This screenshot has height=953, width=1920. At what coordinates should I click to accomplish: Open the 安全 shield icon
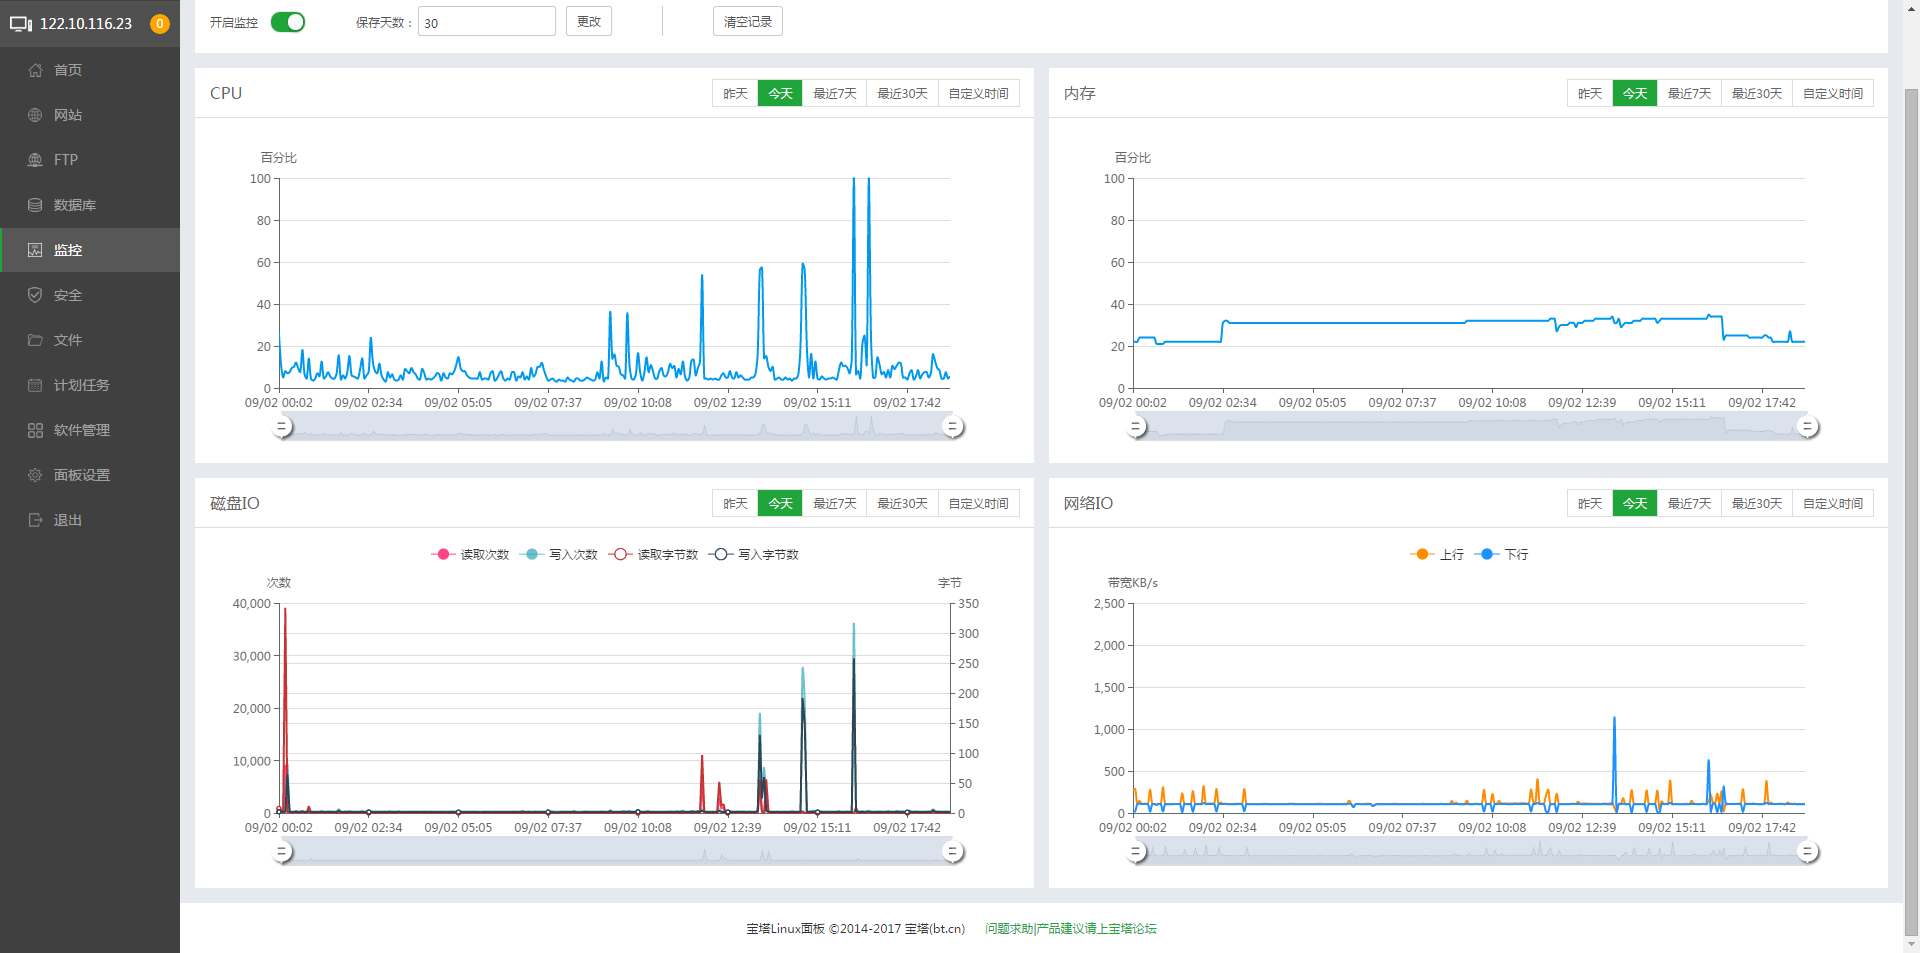pos(35,295)
